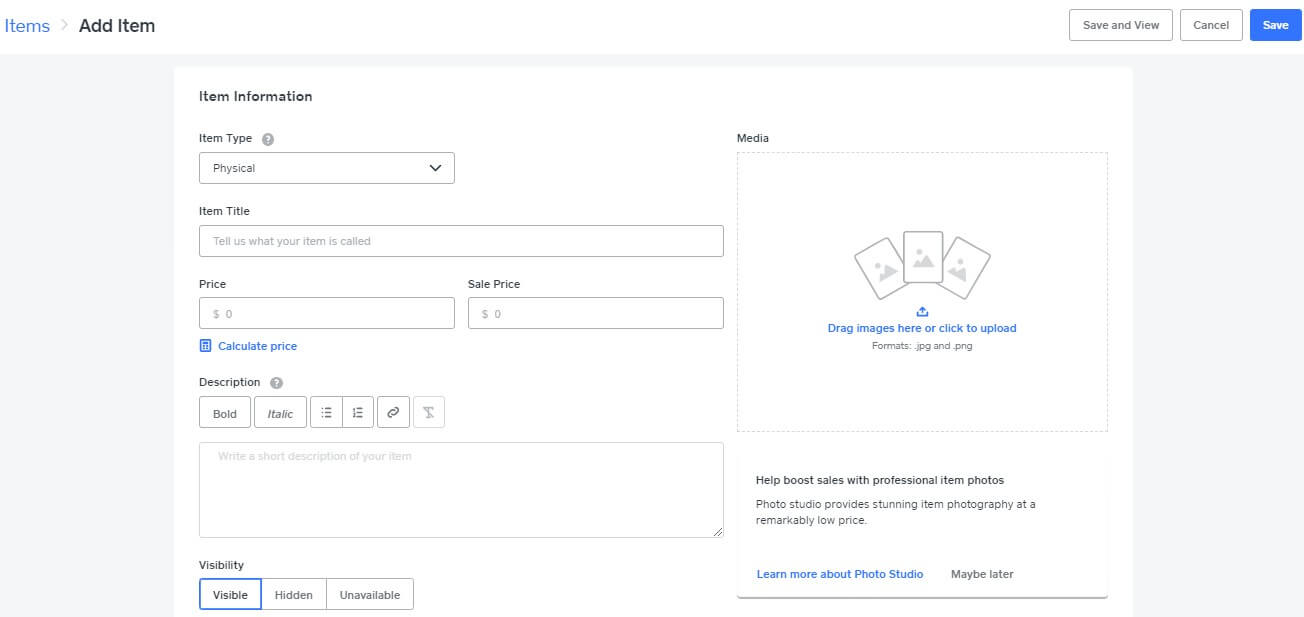
Task: Dismiss the photo promo with Maybe later
Action: click(x=983, y=574)
